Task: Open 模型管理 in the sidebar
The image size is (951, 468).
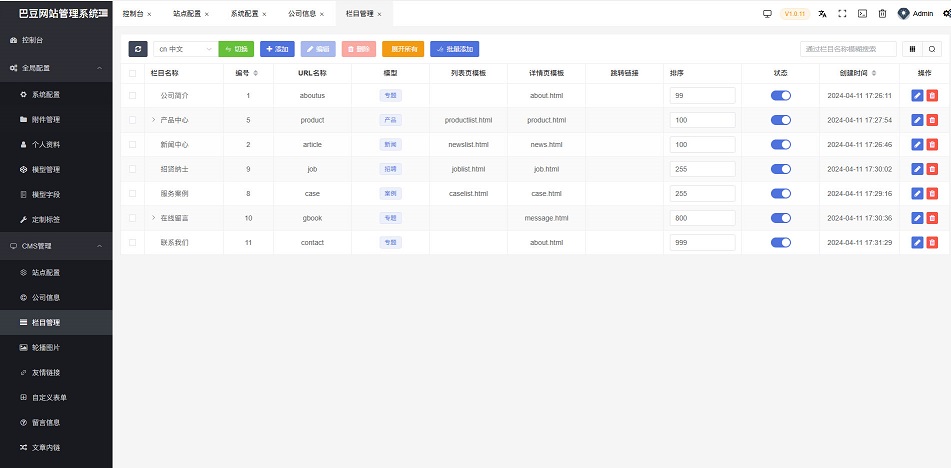Action: [x=56, y=170]
